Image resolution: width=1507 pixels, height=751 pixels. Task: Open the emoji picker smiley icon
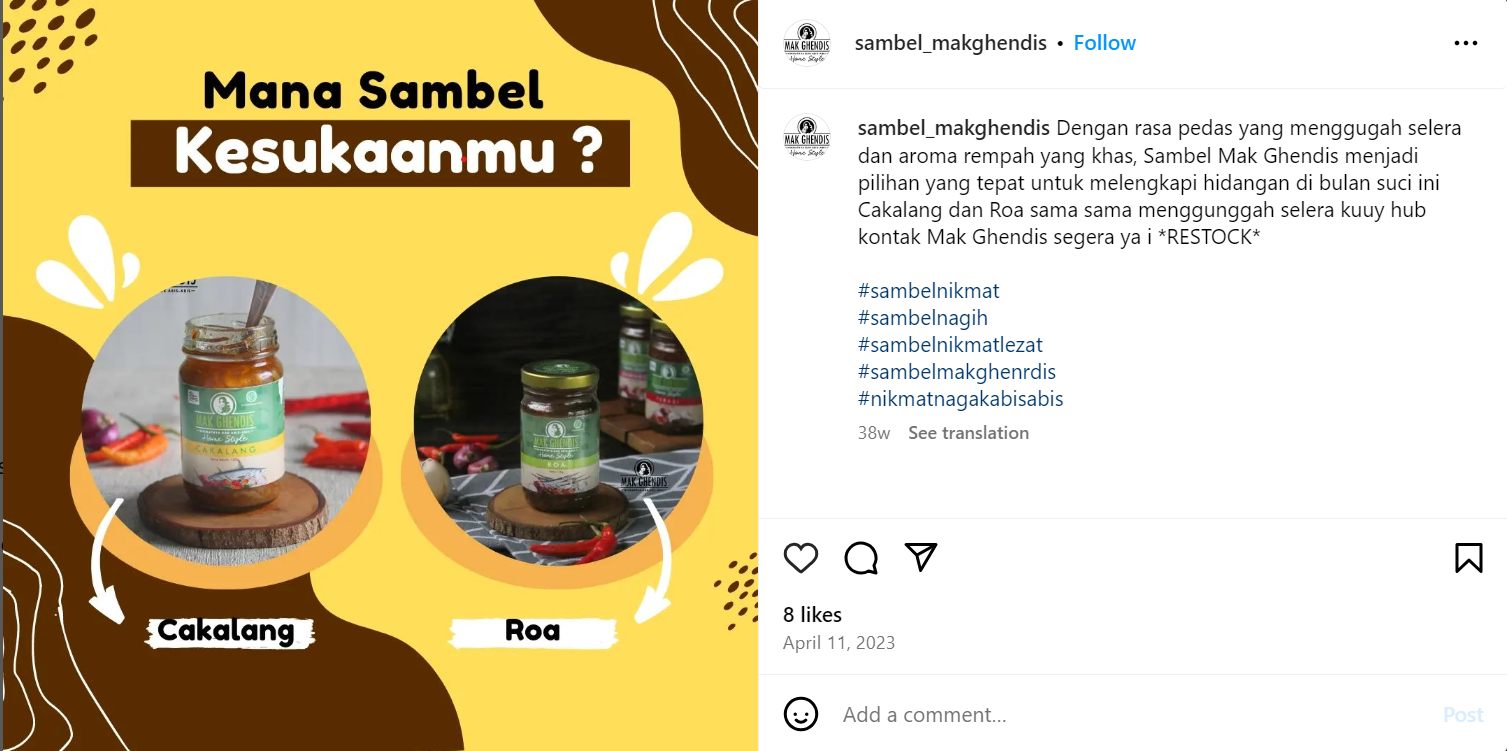coord(801,714)
